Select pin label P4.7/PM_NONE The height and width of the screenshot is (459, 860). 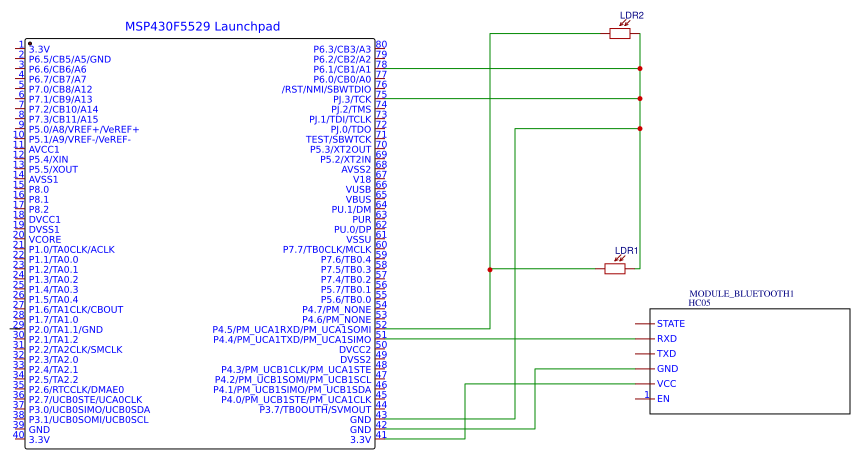(336, 309)
